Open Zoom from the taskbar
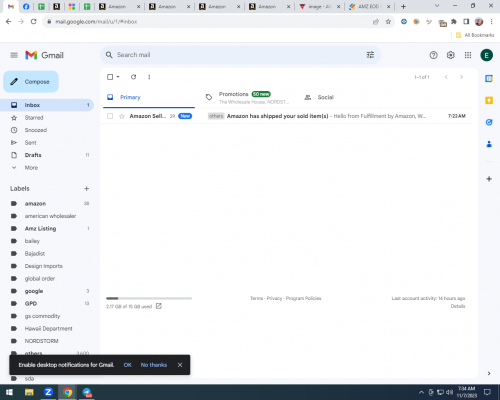The image size is (500, 400). (x=48, y=392)
